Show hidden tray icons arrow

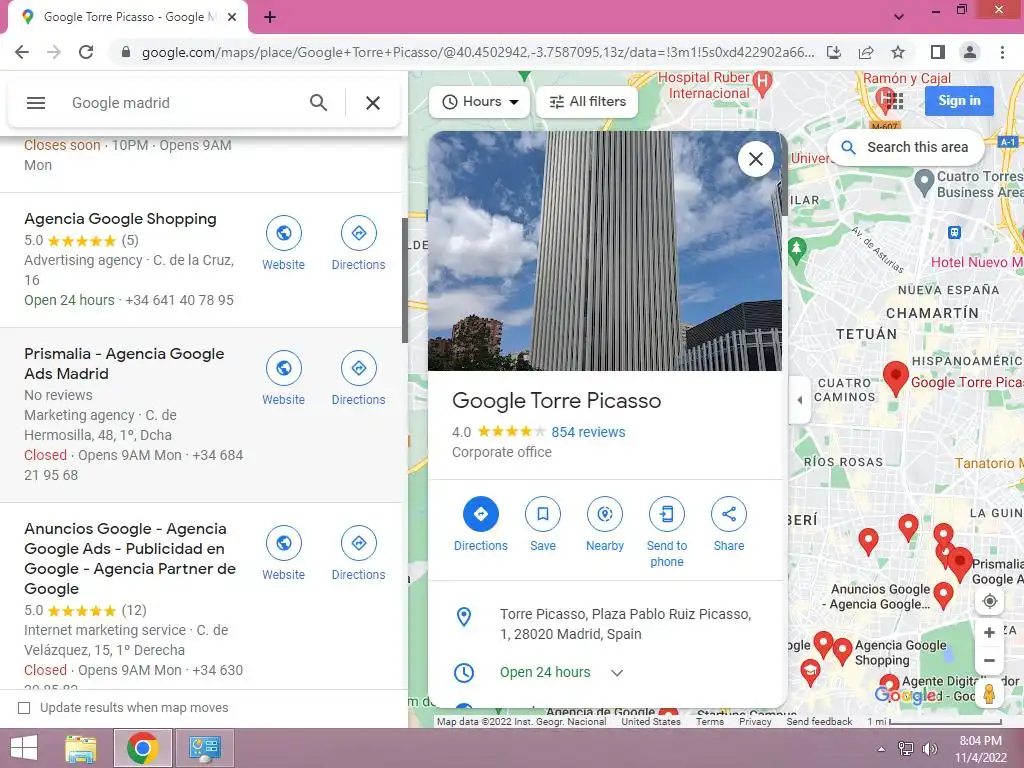point(881,748)
